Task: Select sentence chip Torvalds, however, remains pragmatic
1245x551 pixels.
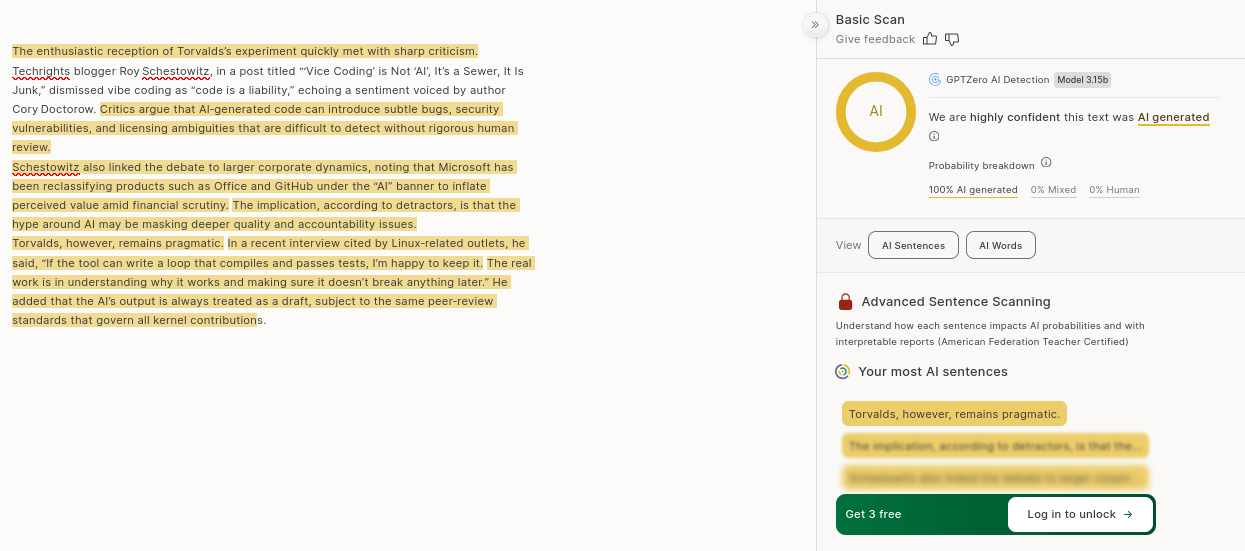Action: coord(954,414)
